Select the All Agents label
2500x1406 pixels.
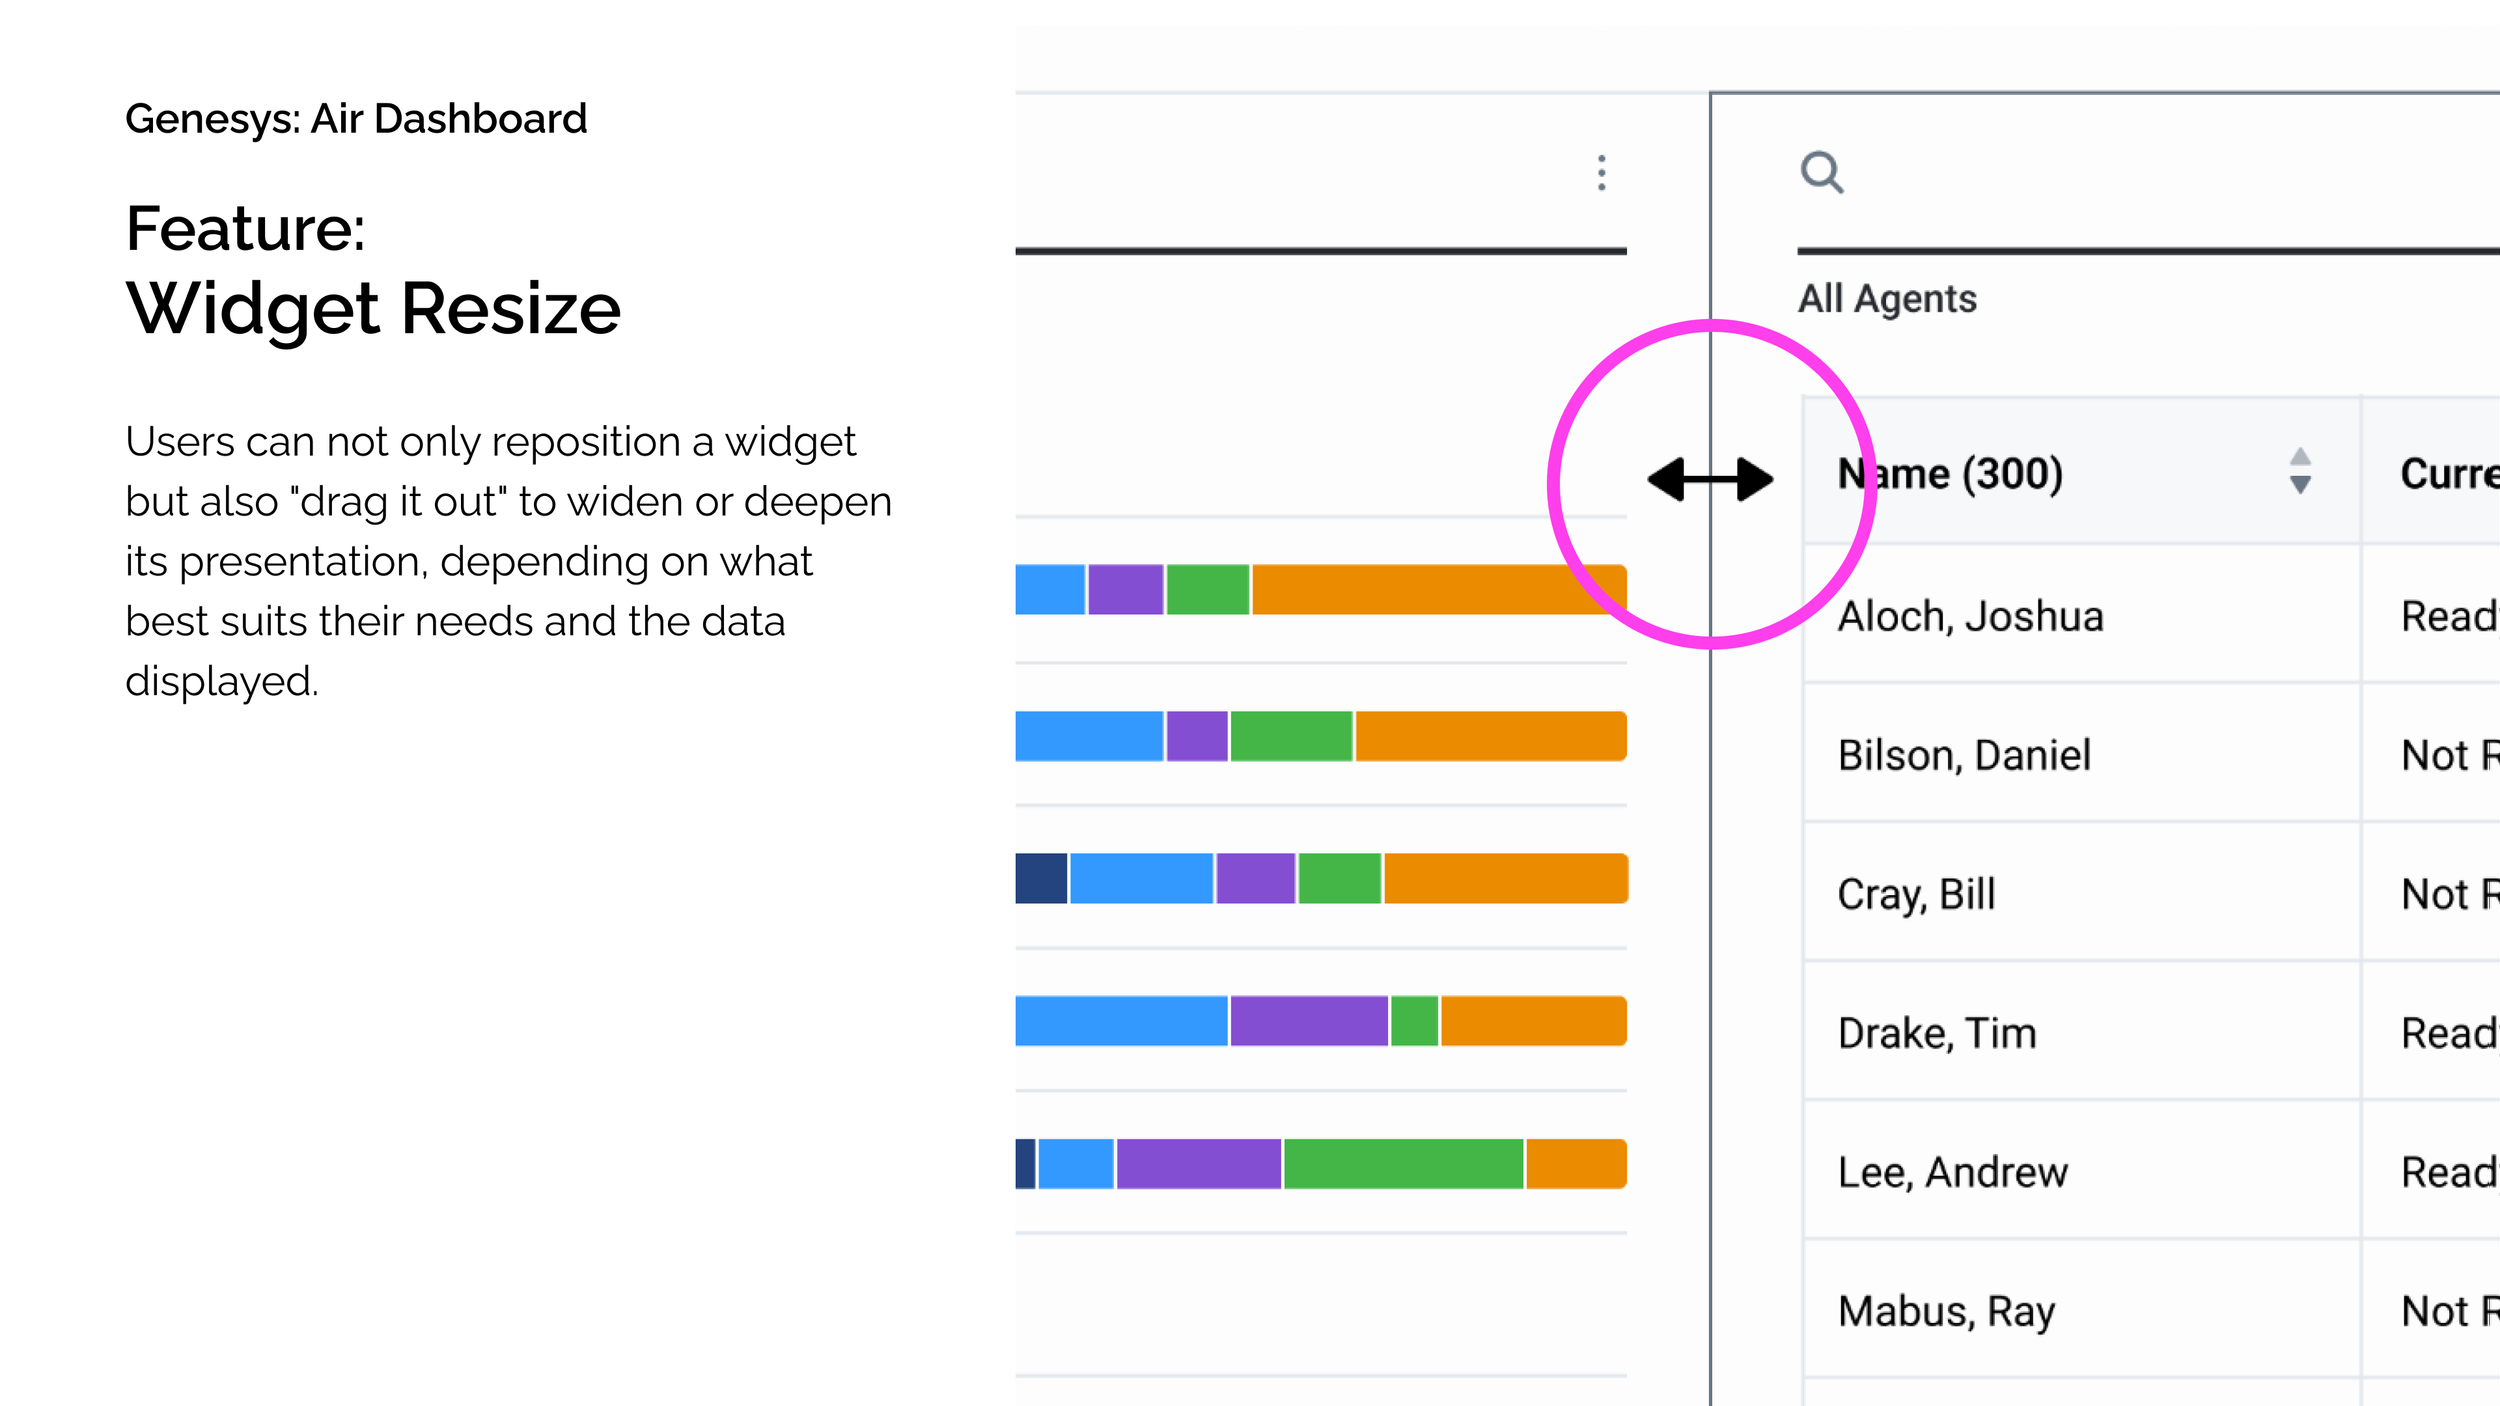click(x=1887, y=299)
